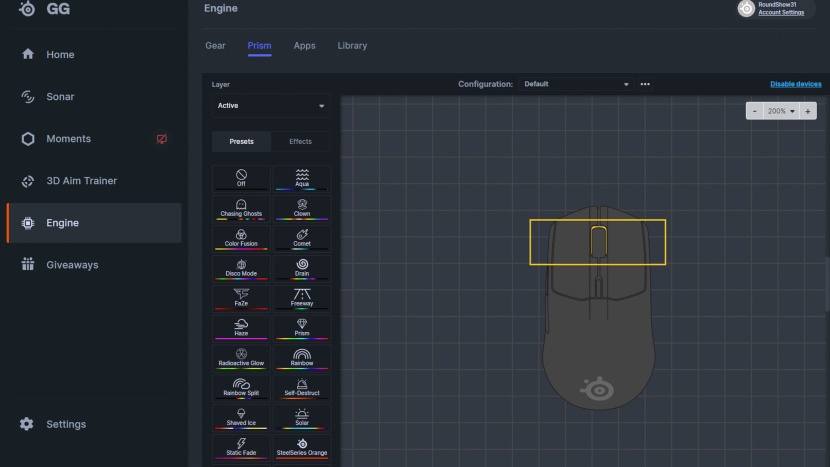The height and width of the screenshot is (467, 830).
Task: Apply the Rainbow Split preset
Action: coord(241,388)
